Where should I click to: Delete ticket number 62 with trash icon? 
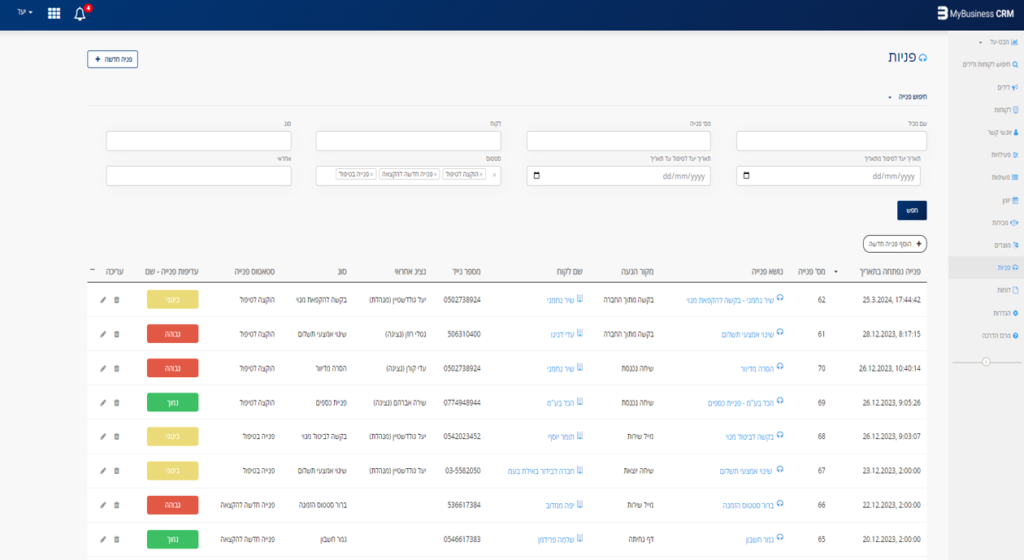click(x=117, y=300)
